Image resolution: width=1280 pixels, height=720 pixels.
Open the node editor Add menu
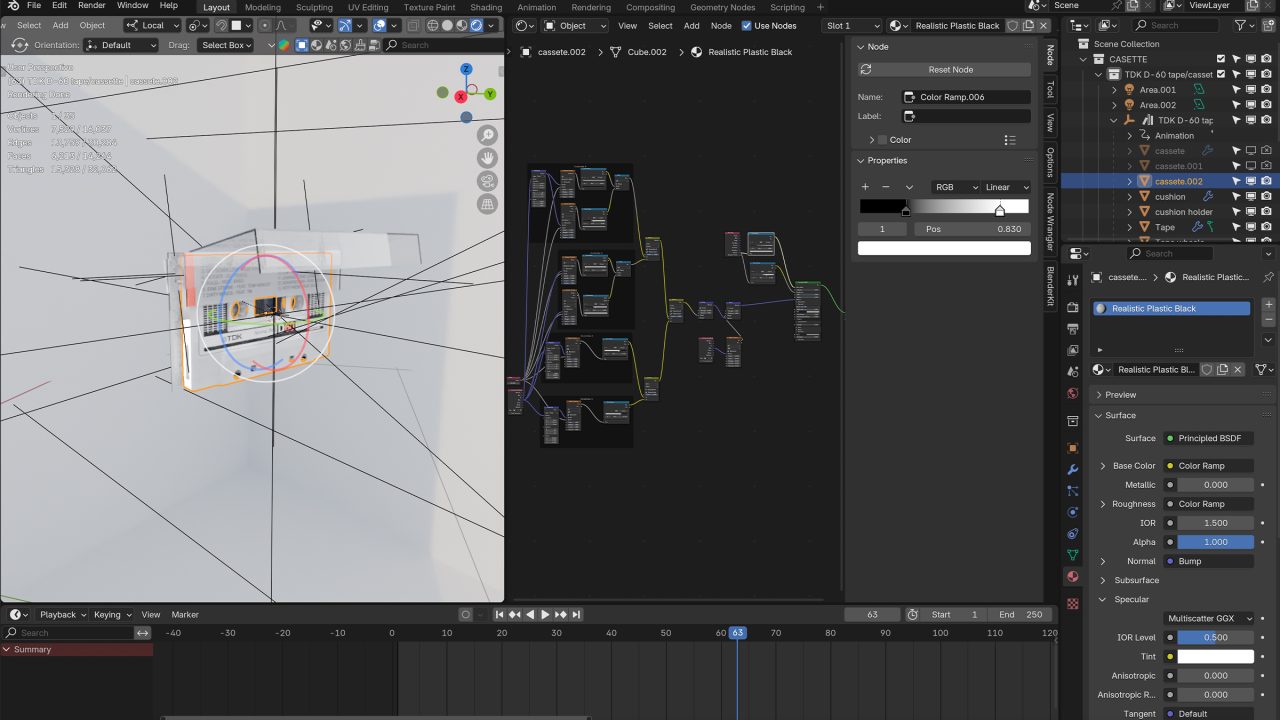point(691,25)
